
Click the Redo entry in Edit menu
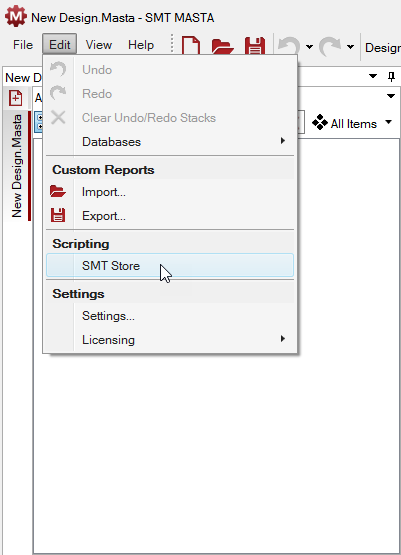tap(170, 94)
